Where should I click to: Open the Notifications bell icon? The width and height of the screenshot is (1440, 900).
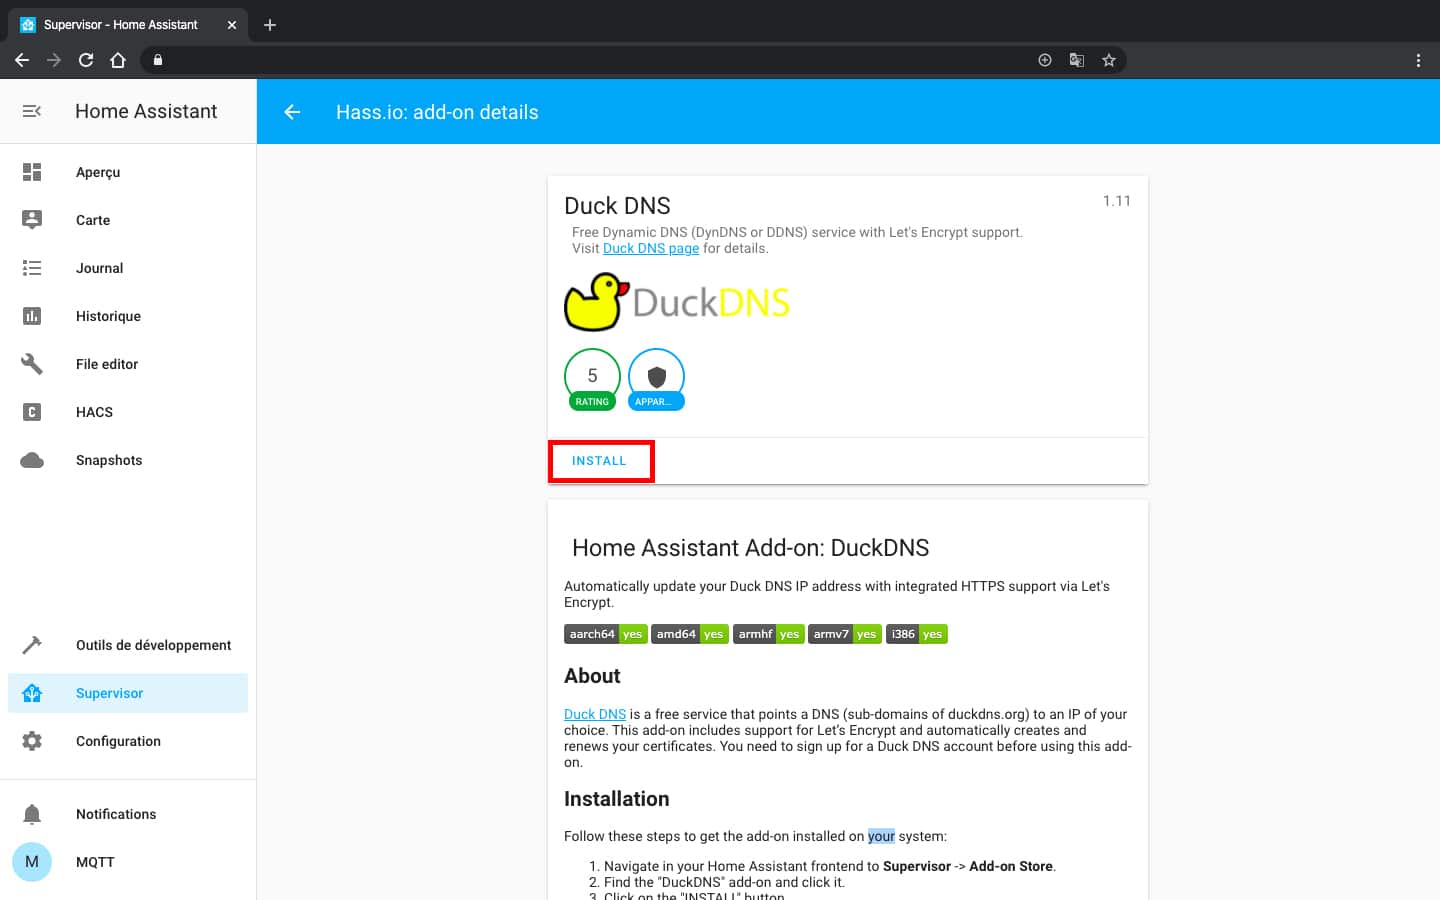coord(32,814)
